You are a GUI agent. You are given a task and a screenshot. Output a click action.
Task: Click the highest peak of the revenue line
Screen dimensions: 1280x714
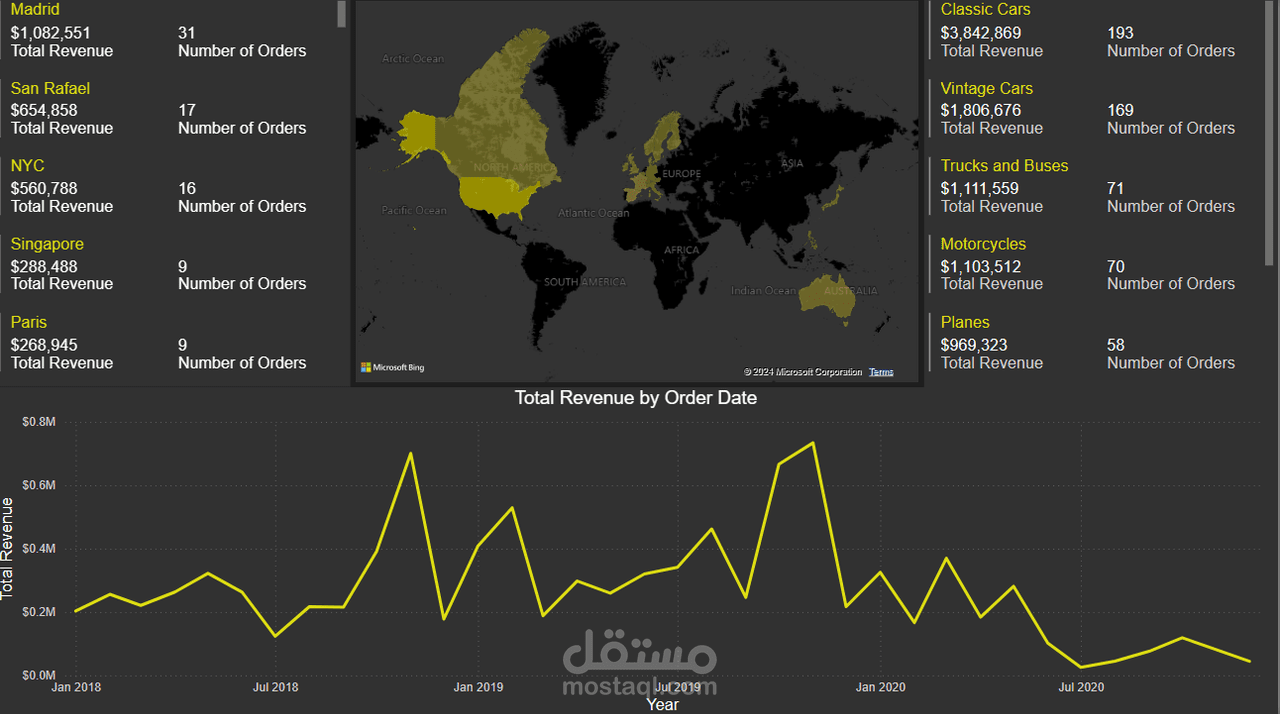click(x=812, y=443)
